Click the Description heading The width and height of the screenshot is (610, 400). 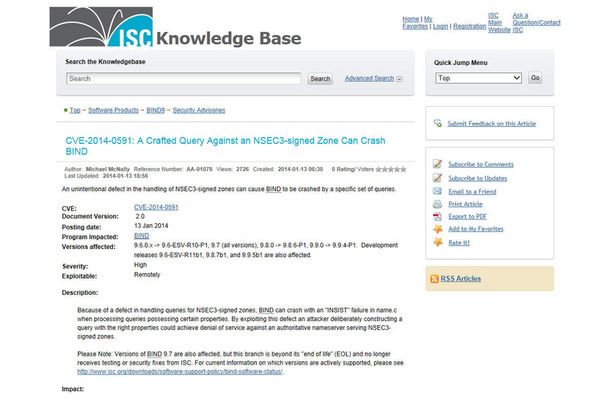[80, 293]
